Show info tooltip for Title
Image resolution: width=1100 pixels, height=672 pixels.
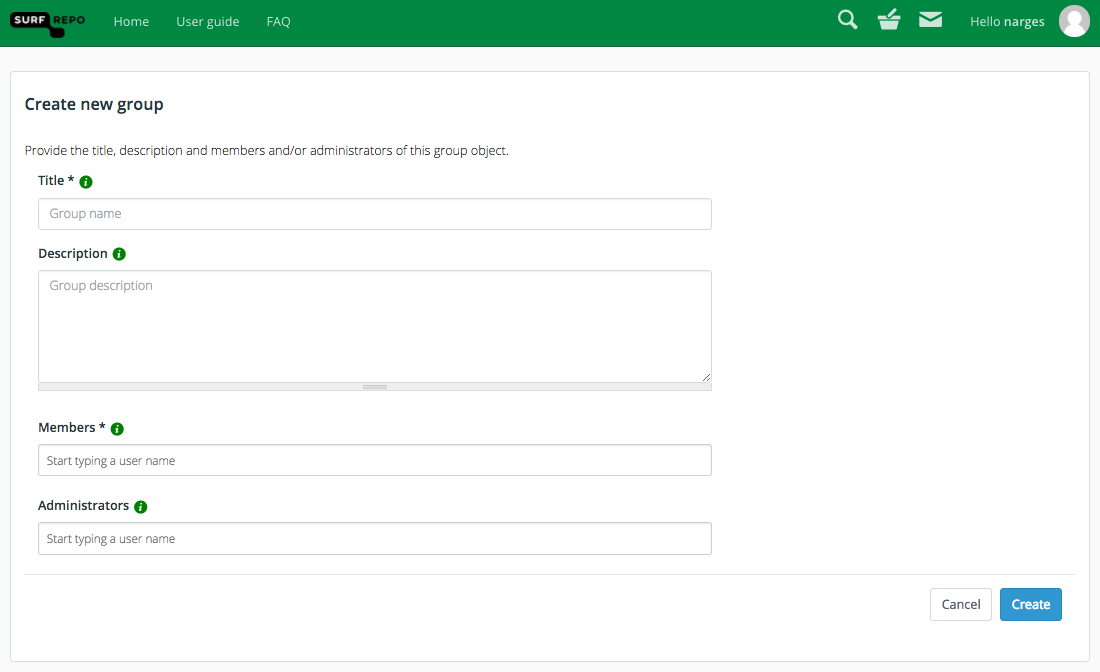coord(86,182)
